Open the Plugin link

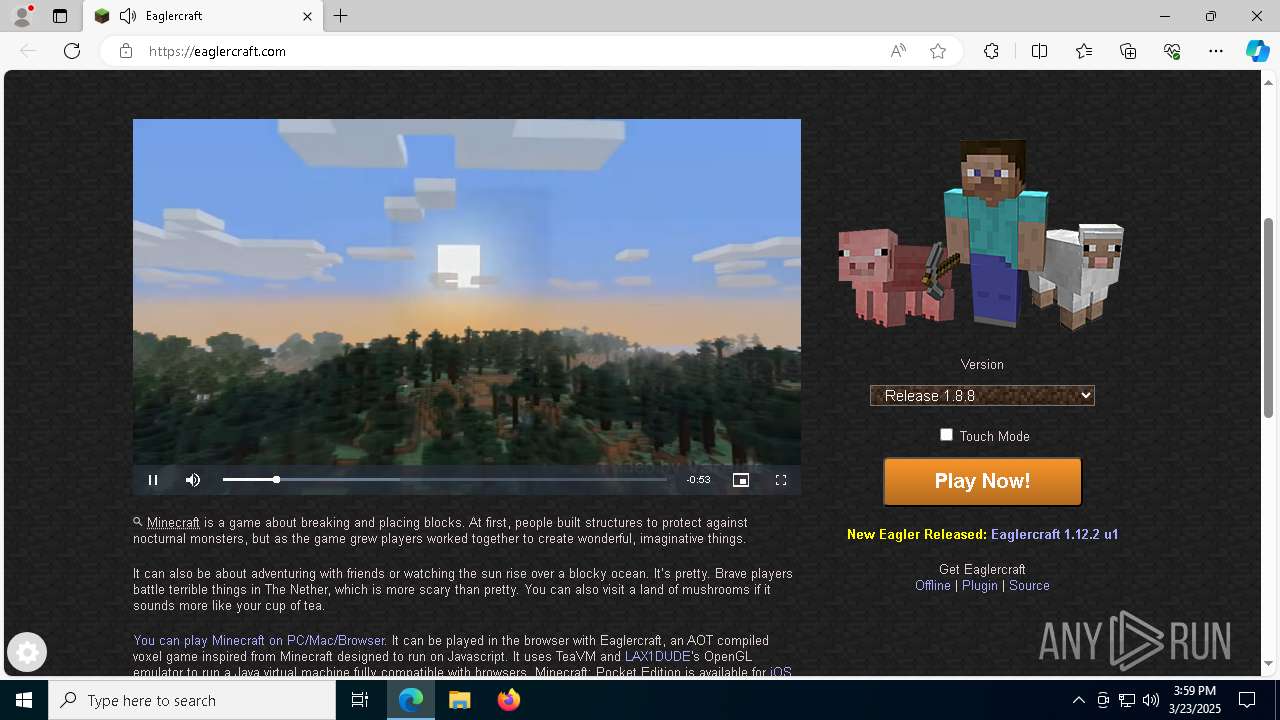[980, 586]
